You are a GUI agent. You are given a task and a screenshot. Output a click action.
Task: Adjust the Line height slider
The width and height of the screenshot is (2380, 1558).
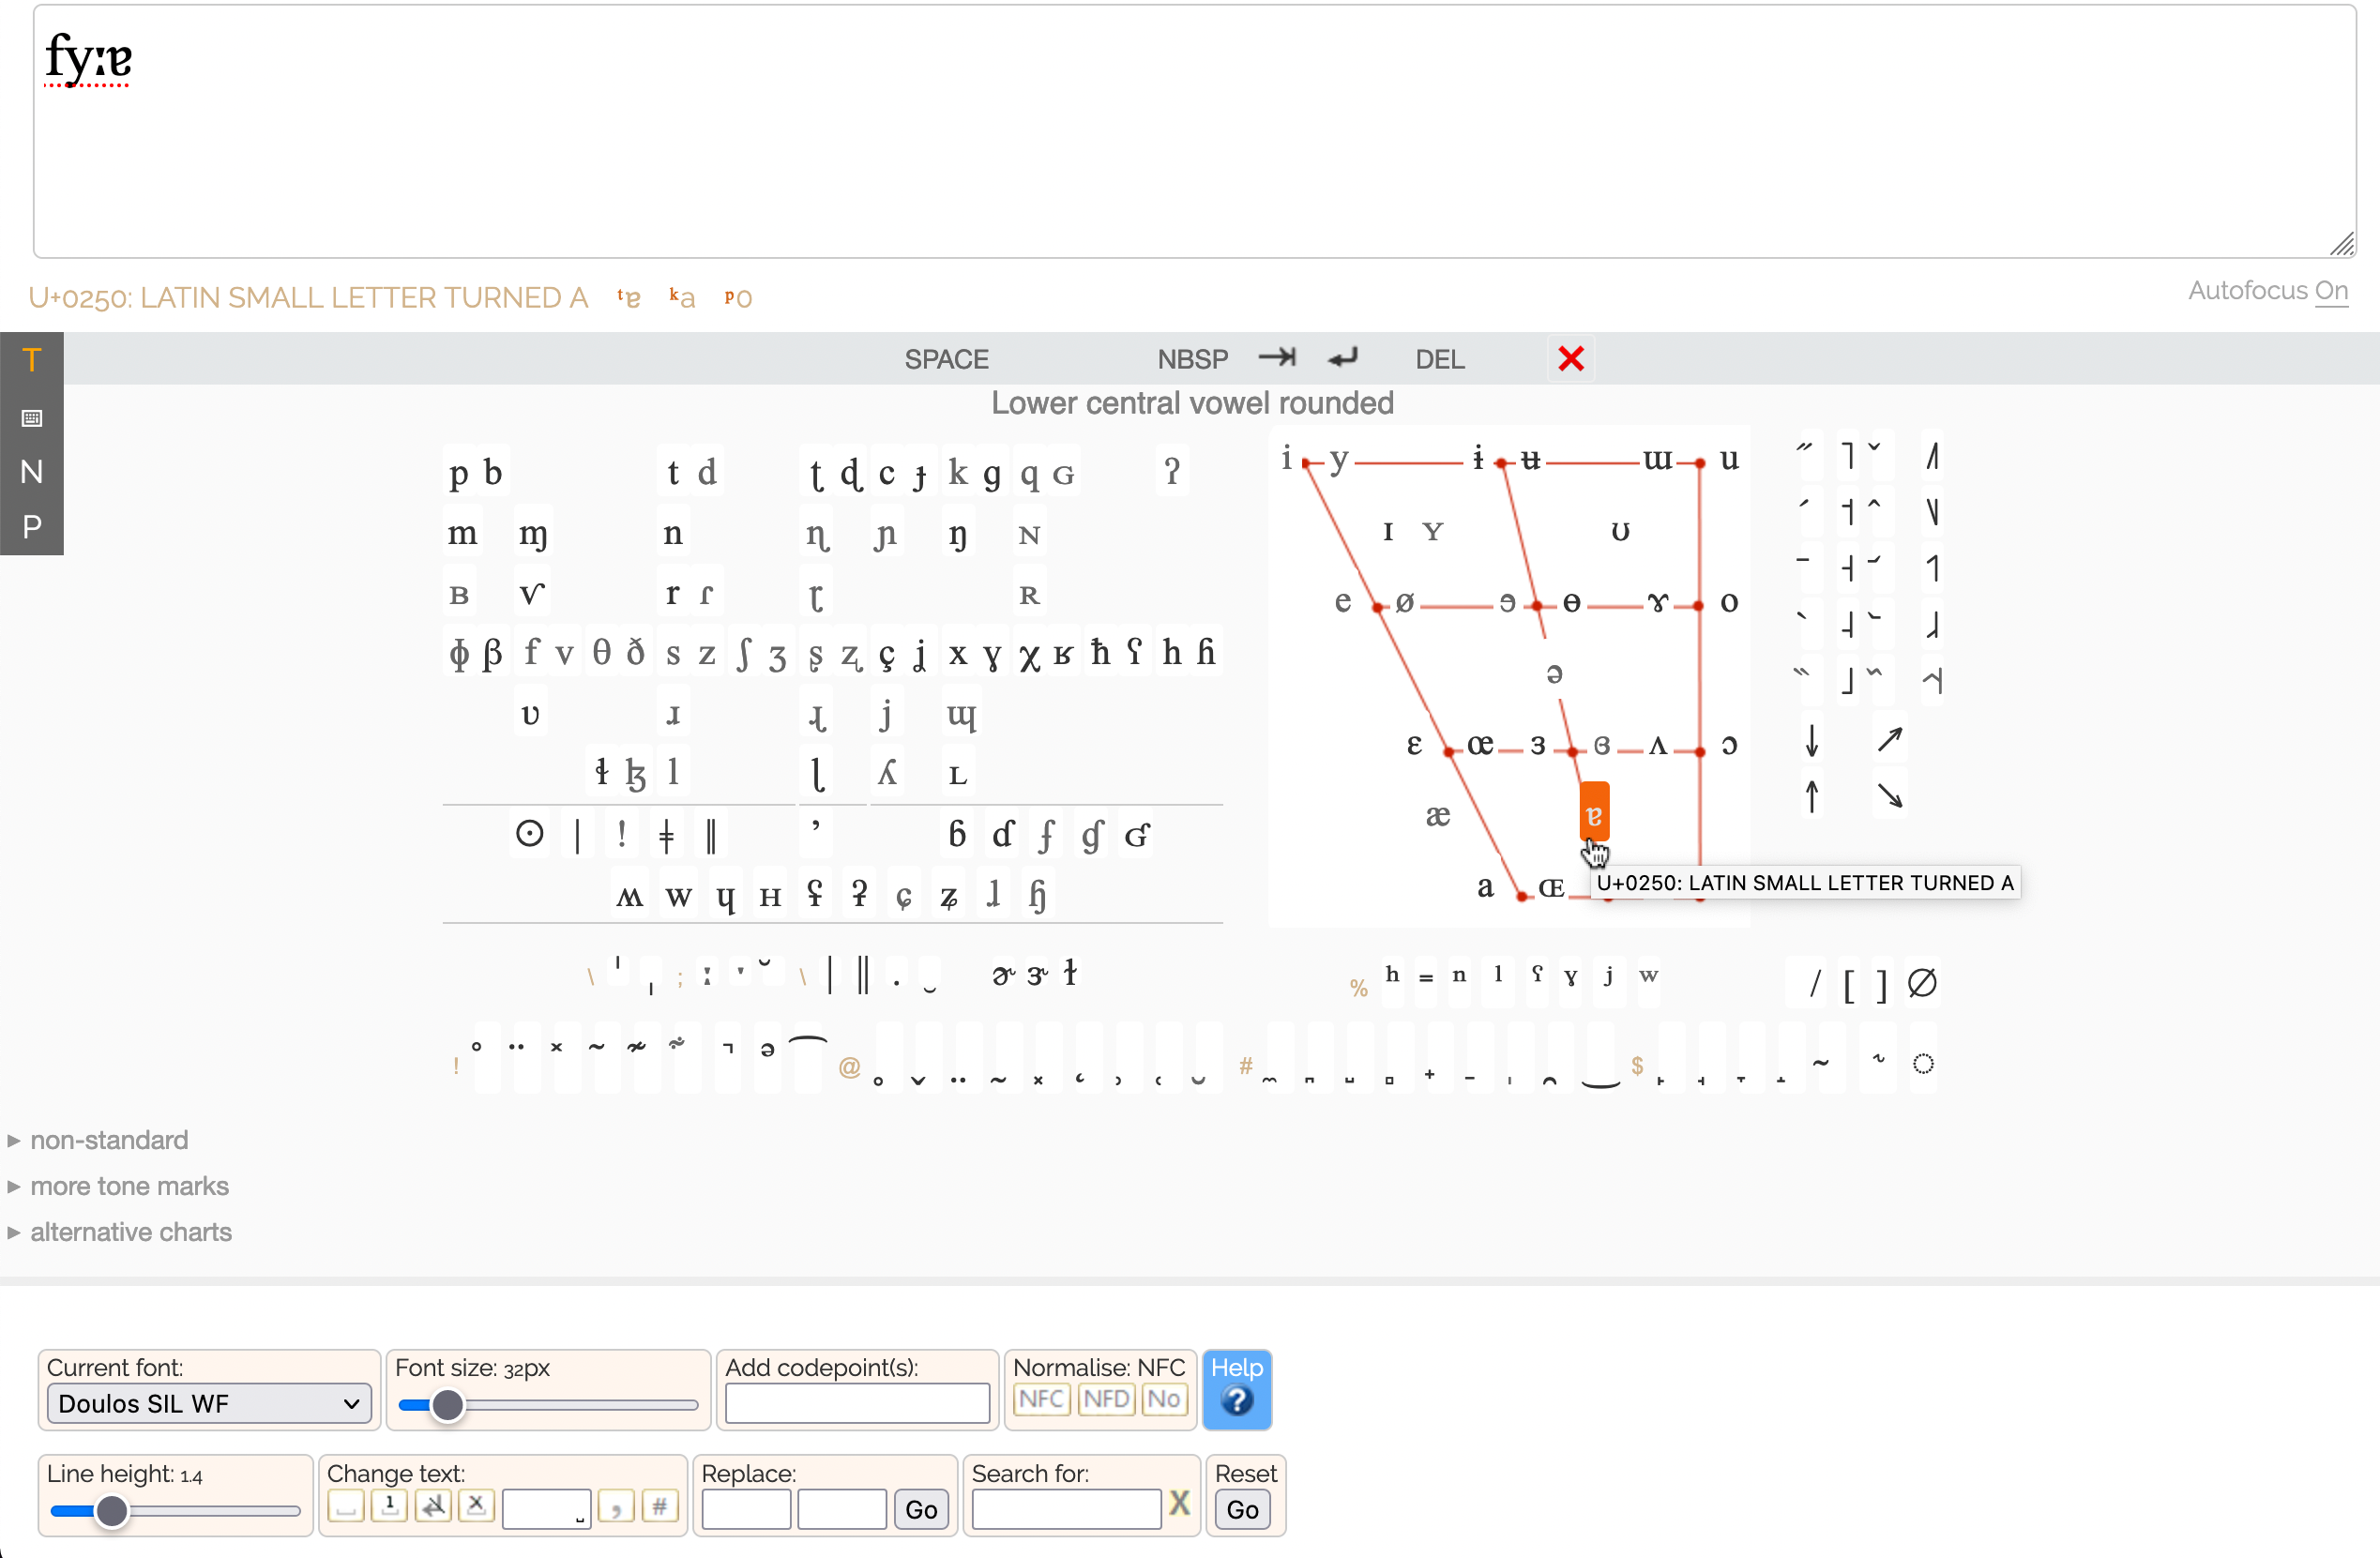[175, 1511]
